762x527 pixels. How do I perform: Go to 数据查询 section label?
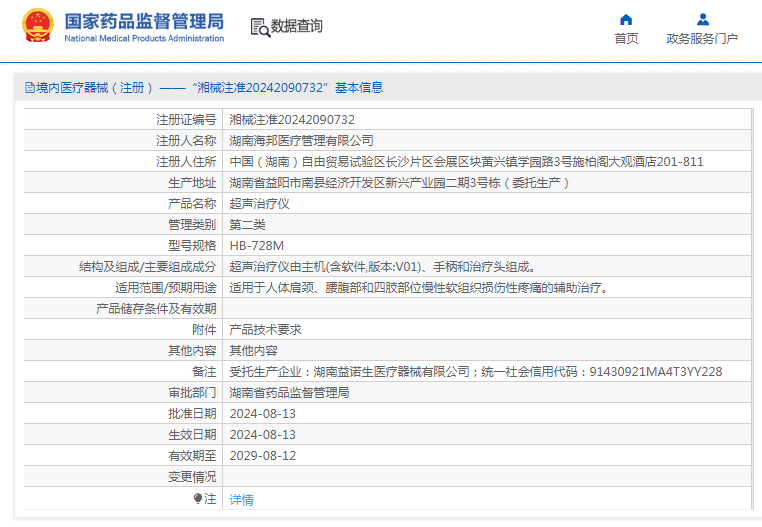[297, 27]
